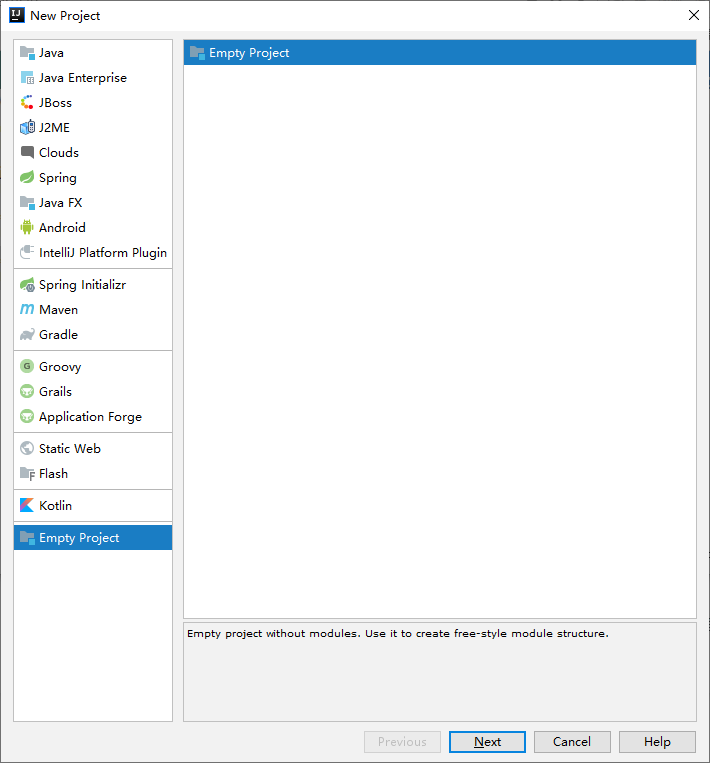Select the Java project type icon
Screen dimensions: 710x763
(x=27, y=53)
